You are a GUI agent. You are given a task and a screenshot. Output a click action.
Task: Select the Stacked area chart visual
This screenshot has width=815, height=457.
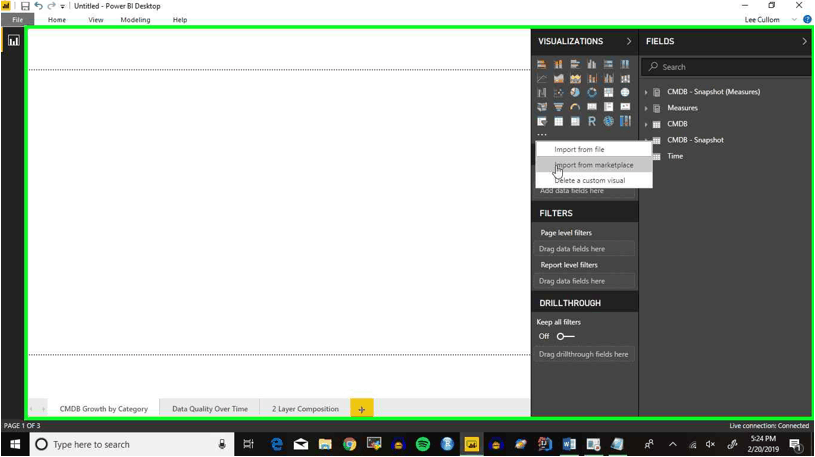[575, 79]
